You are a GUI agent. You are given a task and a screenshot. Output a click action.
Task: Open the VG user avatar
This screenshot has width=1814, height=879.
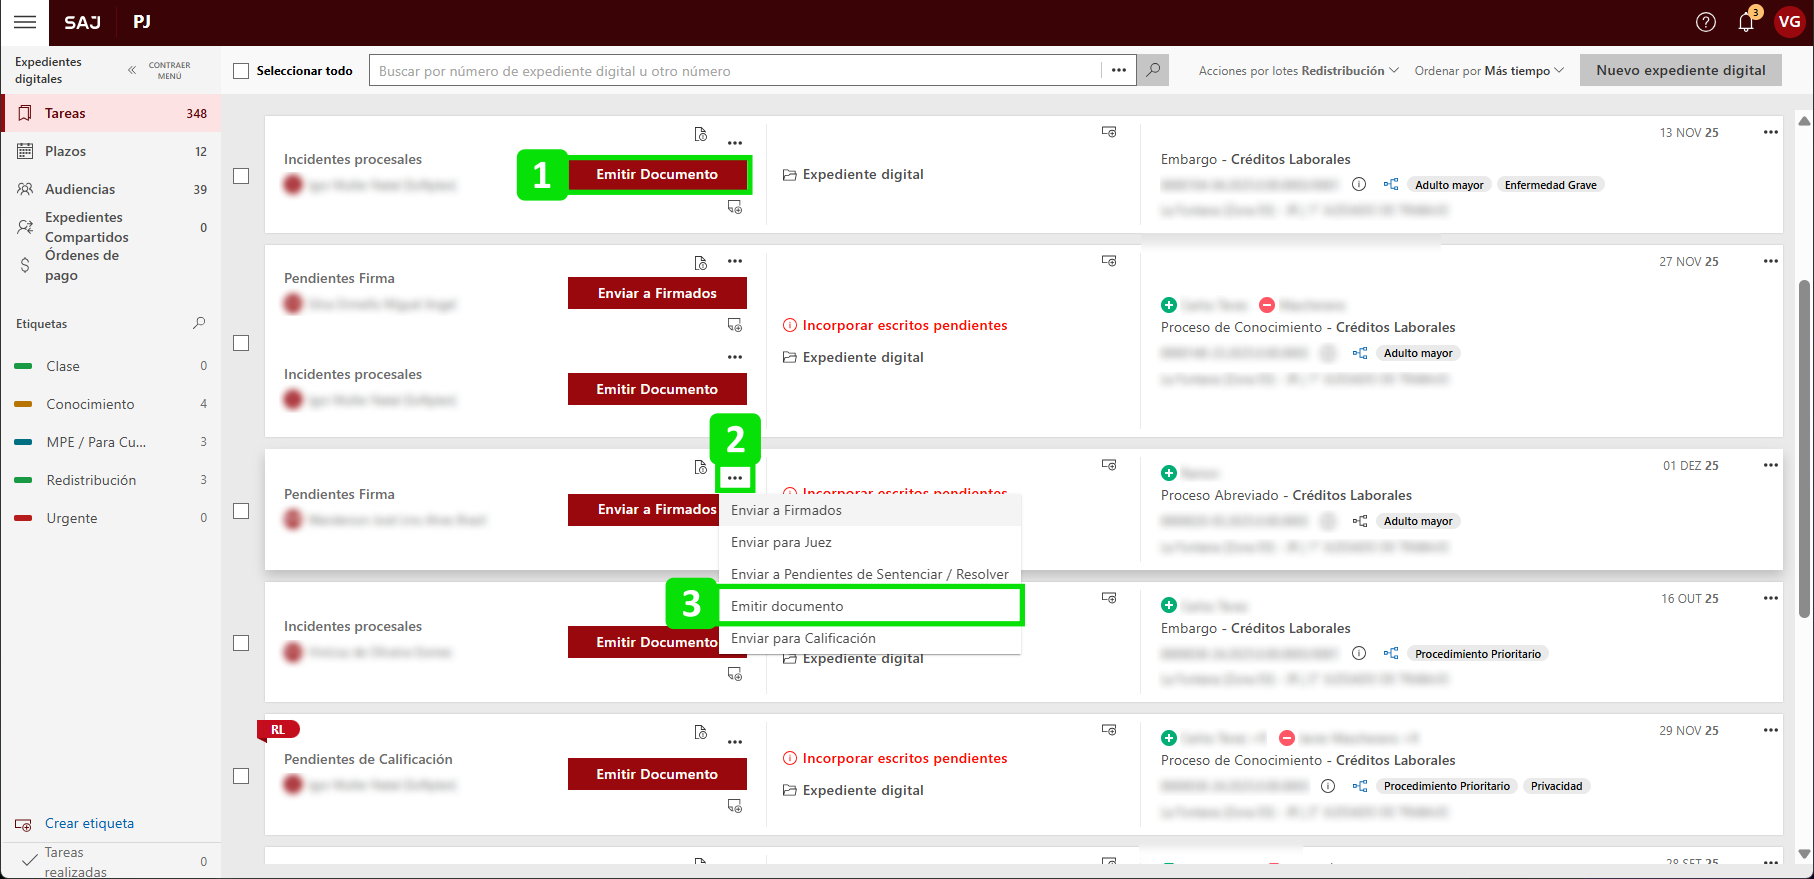click(x=1789, y=22)
